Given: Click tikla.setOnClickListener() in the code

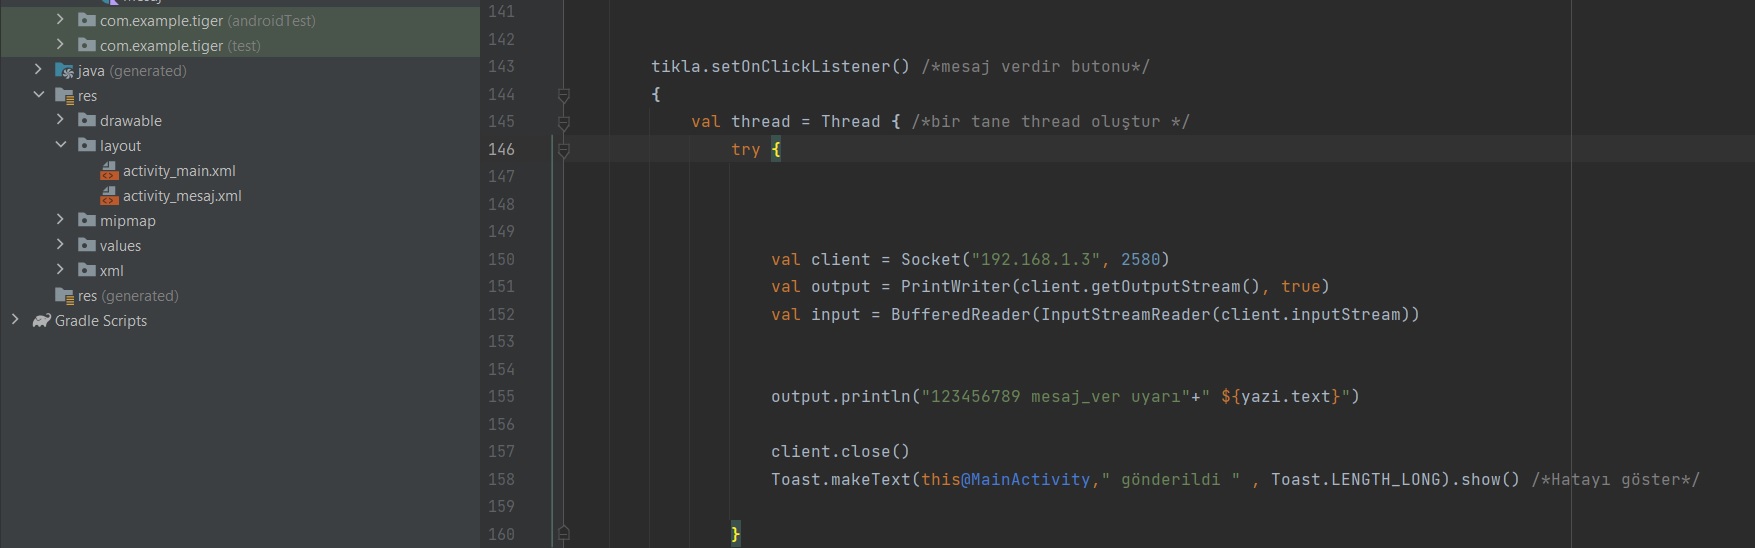Looking at the screenshot, I should click(781, 67).
